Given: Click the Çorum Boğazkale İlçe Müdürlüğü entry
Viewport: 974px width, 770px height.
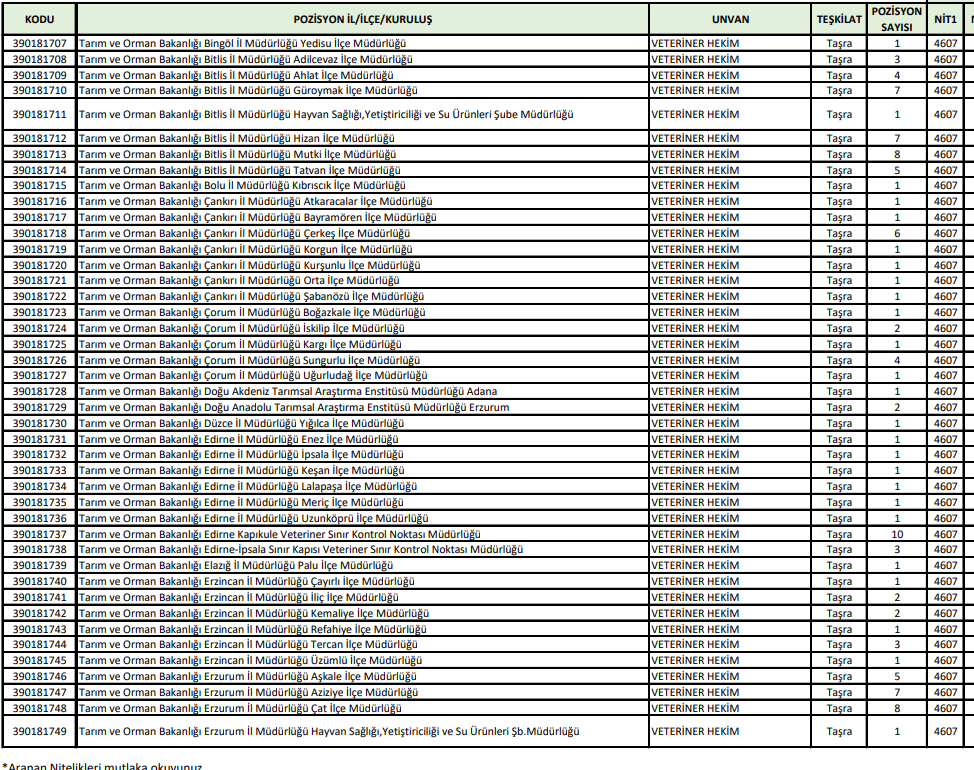Looking at the screenshot, I should pos(252,312).
